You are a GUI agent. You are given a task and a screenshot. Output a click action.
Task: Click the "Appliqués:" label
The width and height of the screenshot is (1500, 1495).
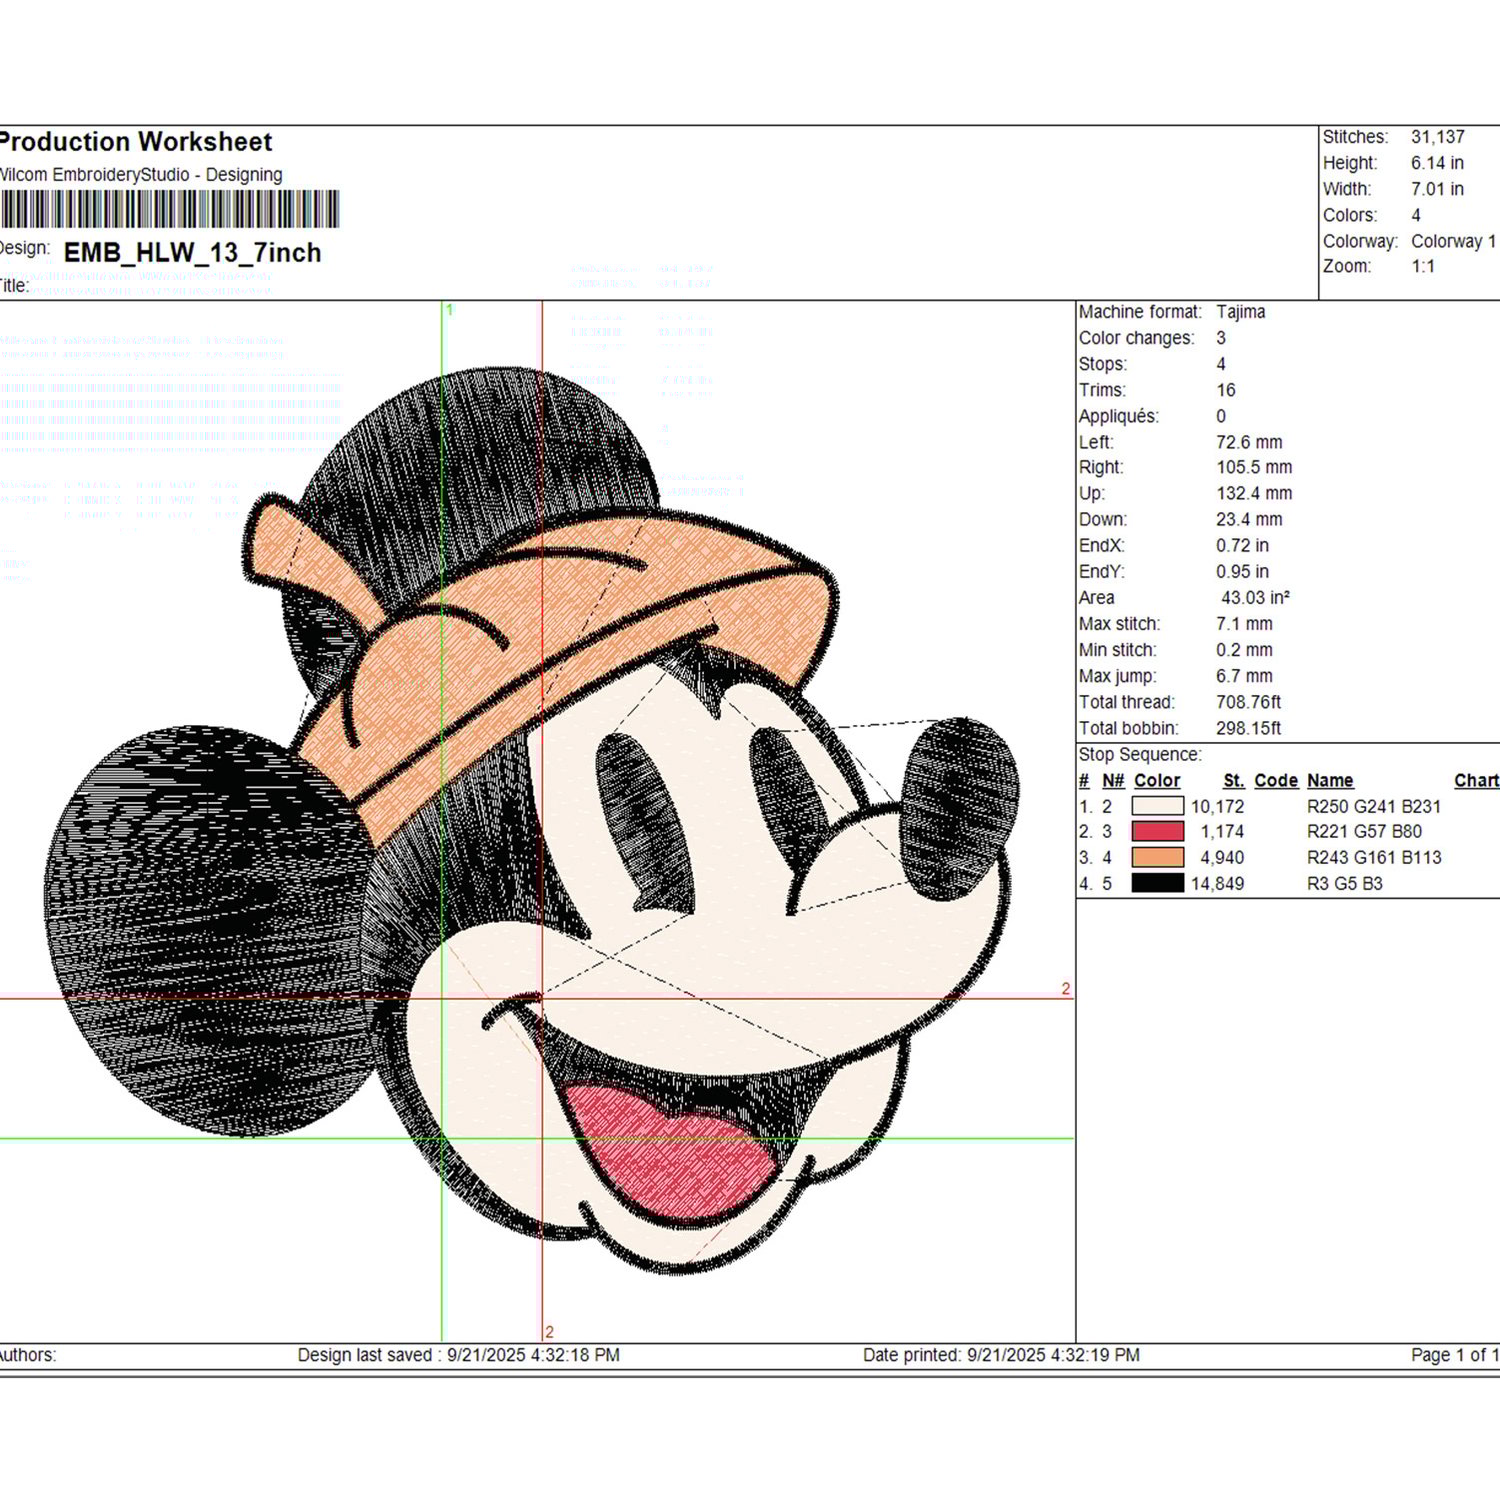click(1118, 416)
